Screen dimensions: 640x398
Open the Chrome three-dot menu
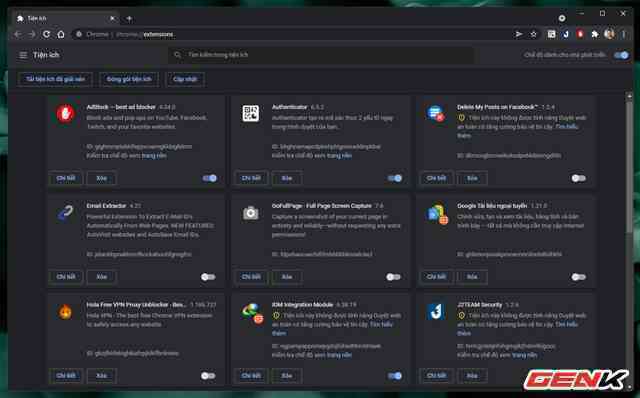tap(624, 34)
